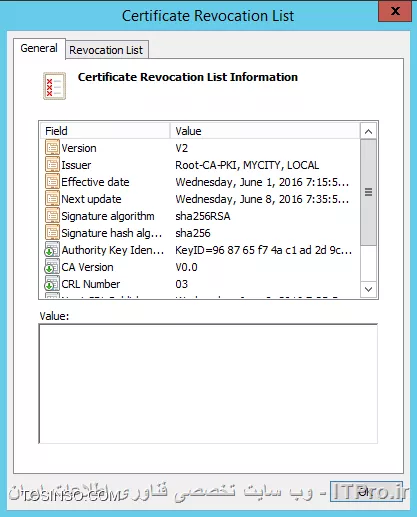
Task: Select the Effective date field icon
Action: point(52,182)
